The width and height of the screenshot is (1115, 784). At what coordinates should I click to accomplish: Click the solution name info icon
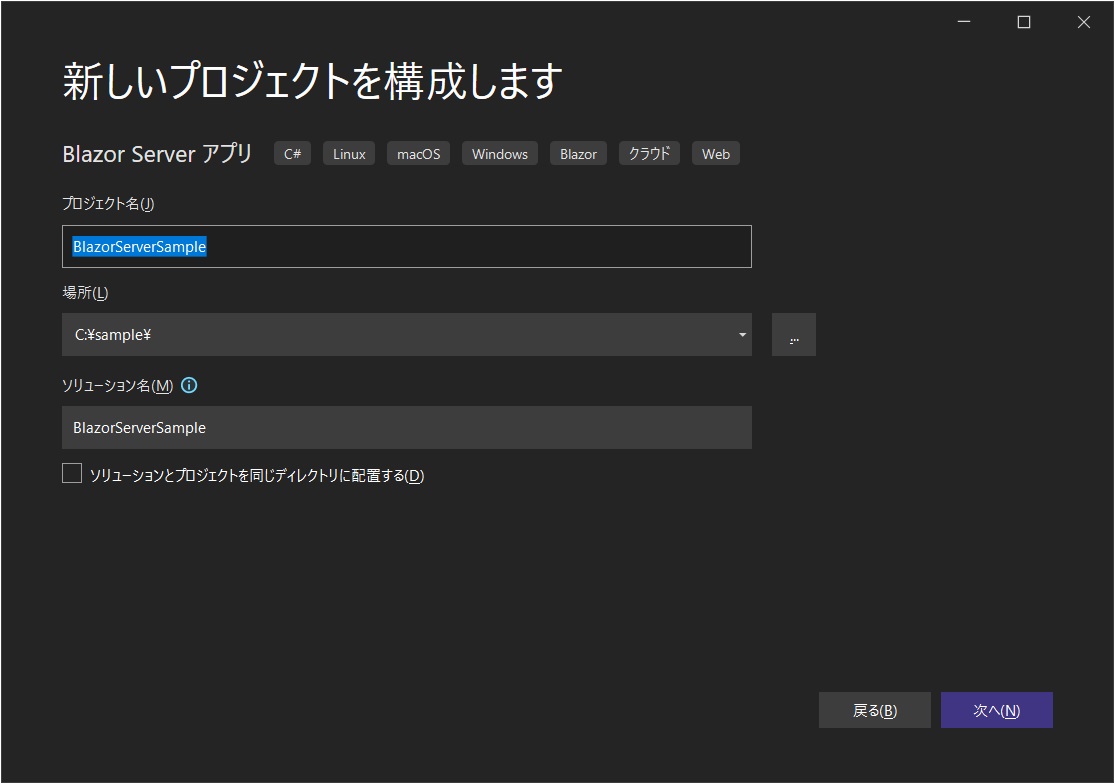click(189, 385)
